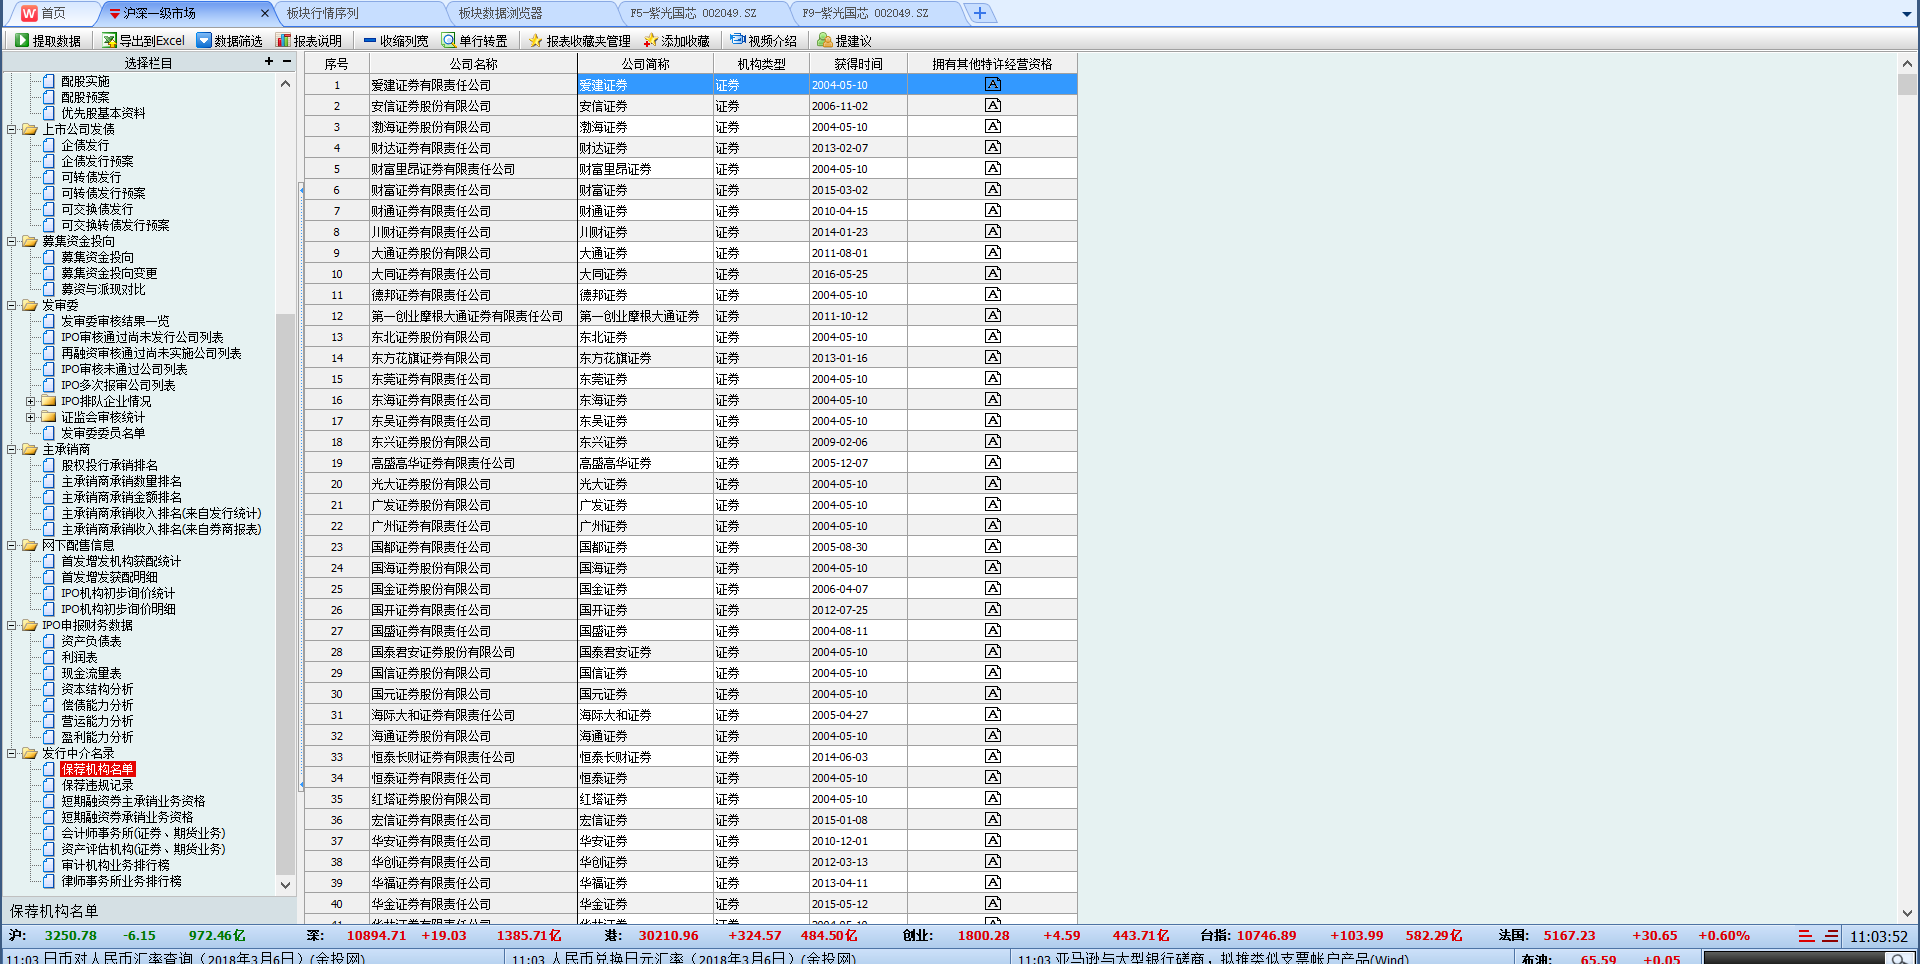
Task: Open the 数据筛选 data filter tool
Action: pos(229,40)
